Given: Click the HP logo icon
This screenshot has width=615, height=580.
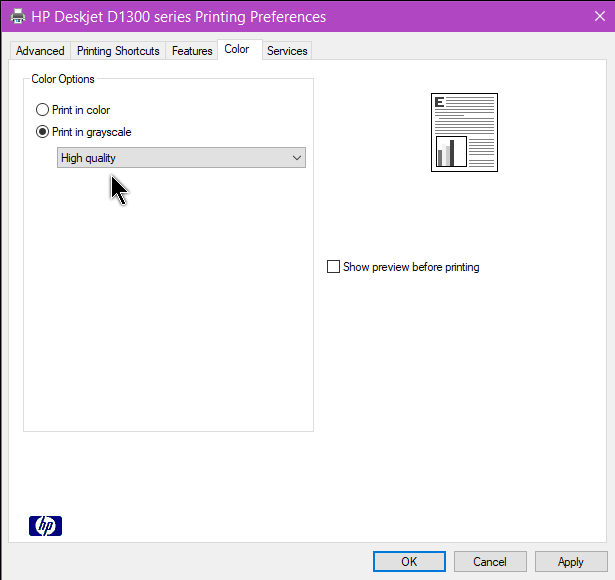Looking at the screenshot, I should click(x=45, y=526).
